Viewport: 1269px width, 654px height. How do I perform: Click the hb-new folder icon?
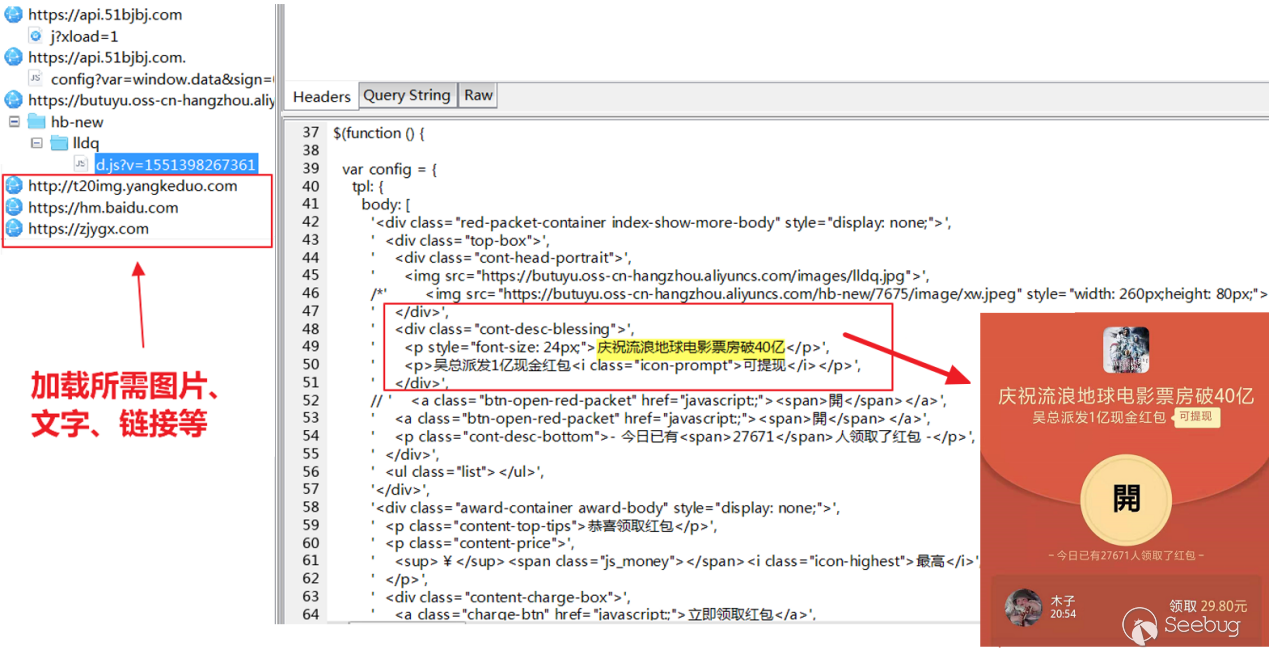(37, 122)
